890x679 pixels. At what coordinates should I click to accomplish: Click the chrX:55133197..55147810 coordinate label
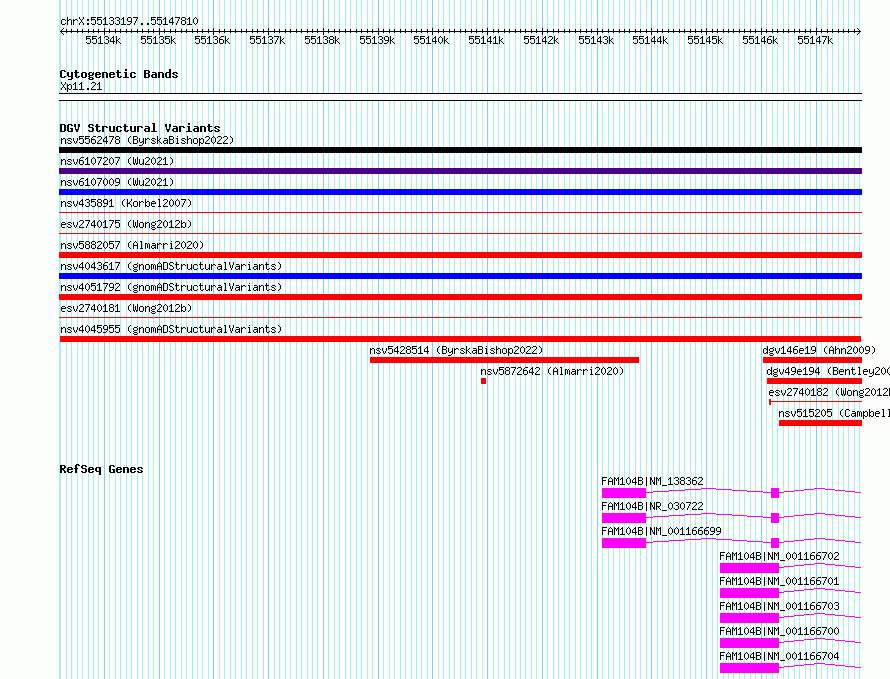coord(129,22)
